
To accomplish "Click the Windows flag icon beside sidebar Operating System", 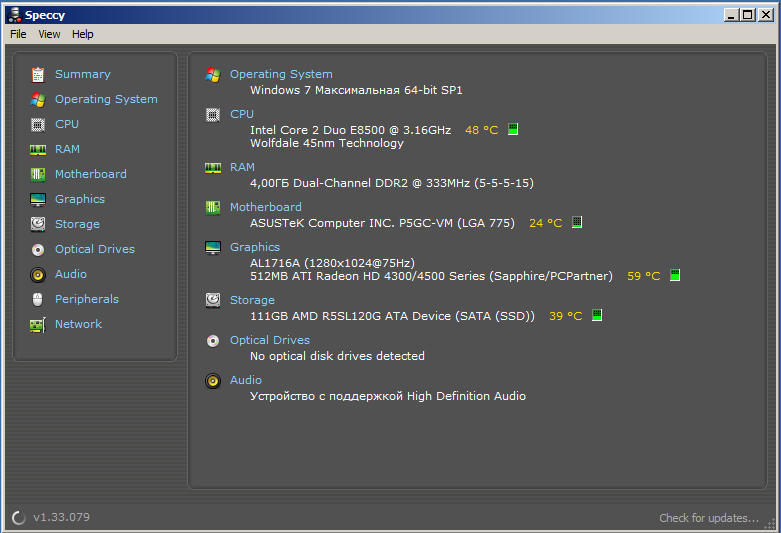I will click(38, 100).
